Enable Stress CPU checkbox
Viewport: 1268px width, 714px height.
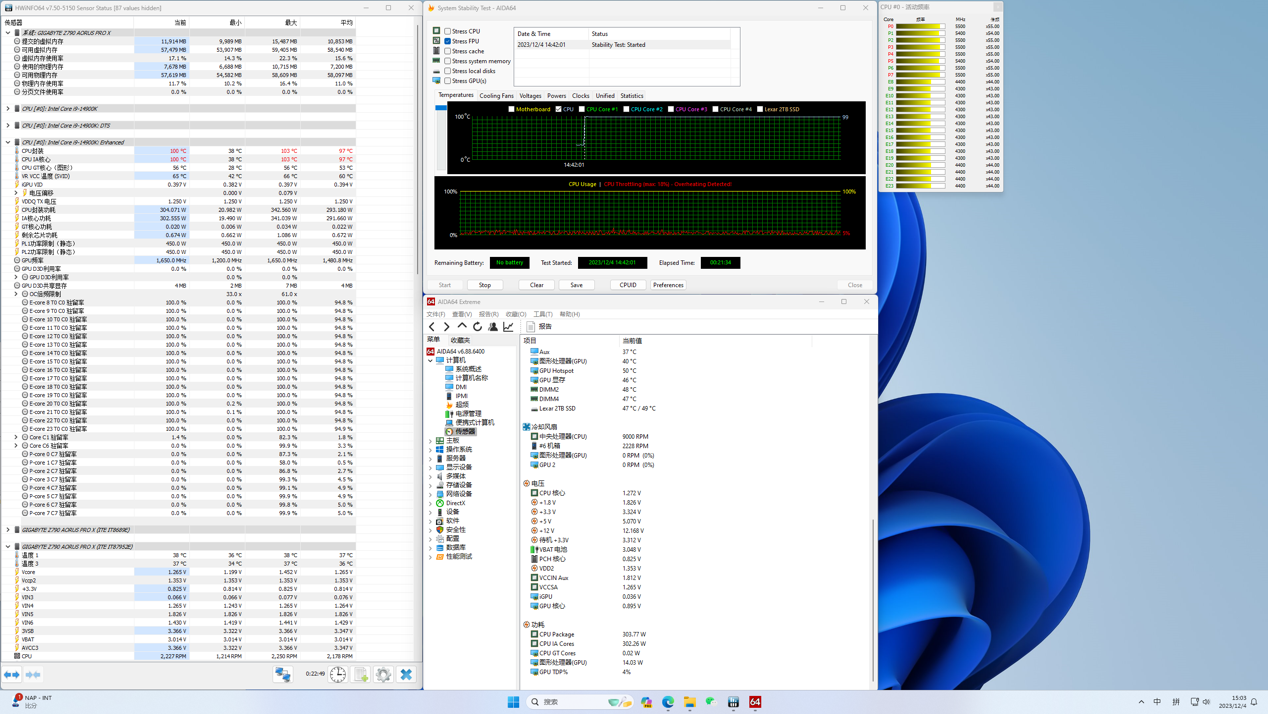coord(447,31)
